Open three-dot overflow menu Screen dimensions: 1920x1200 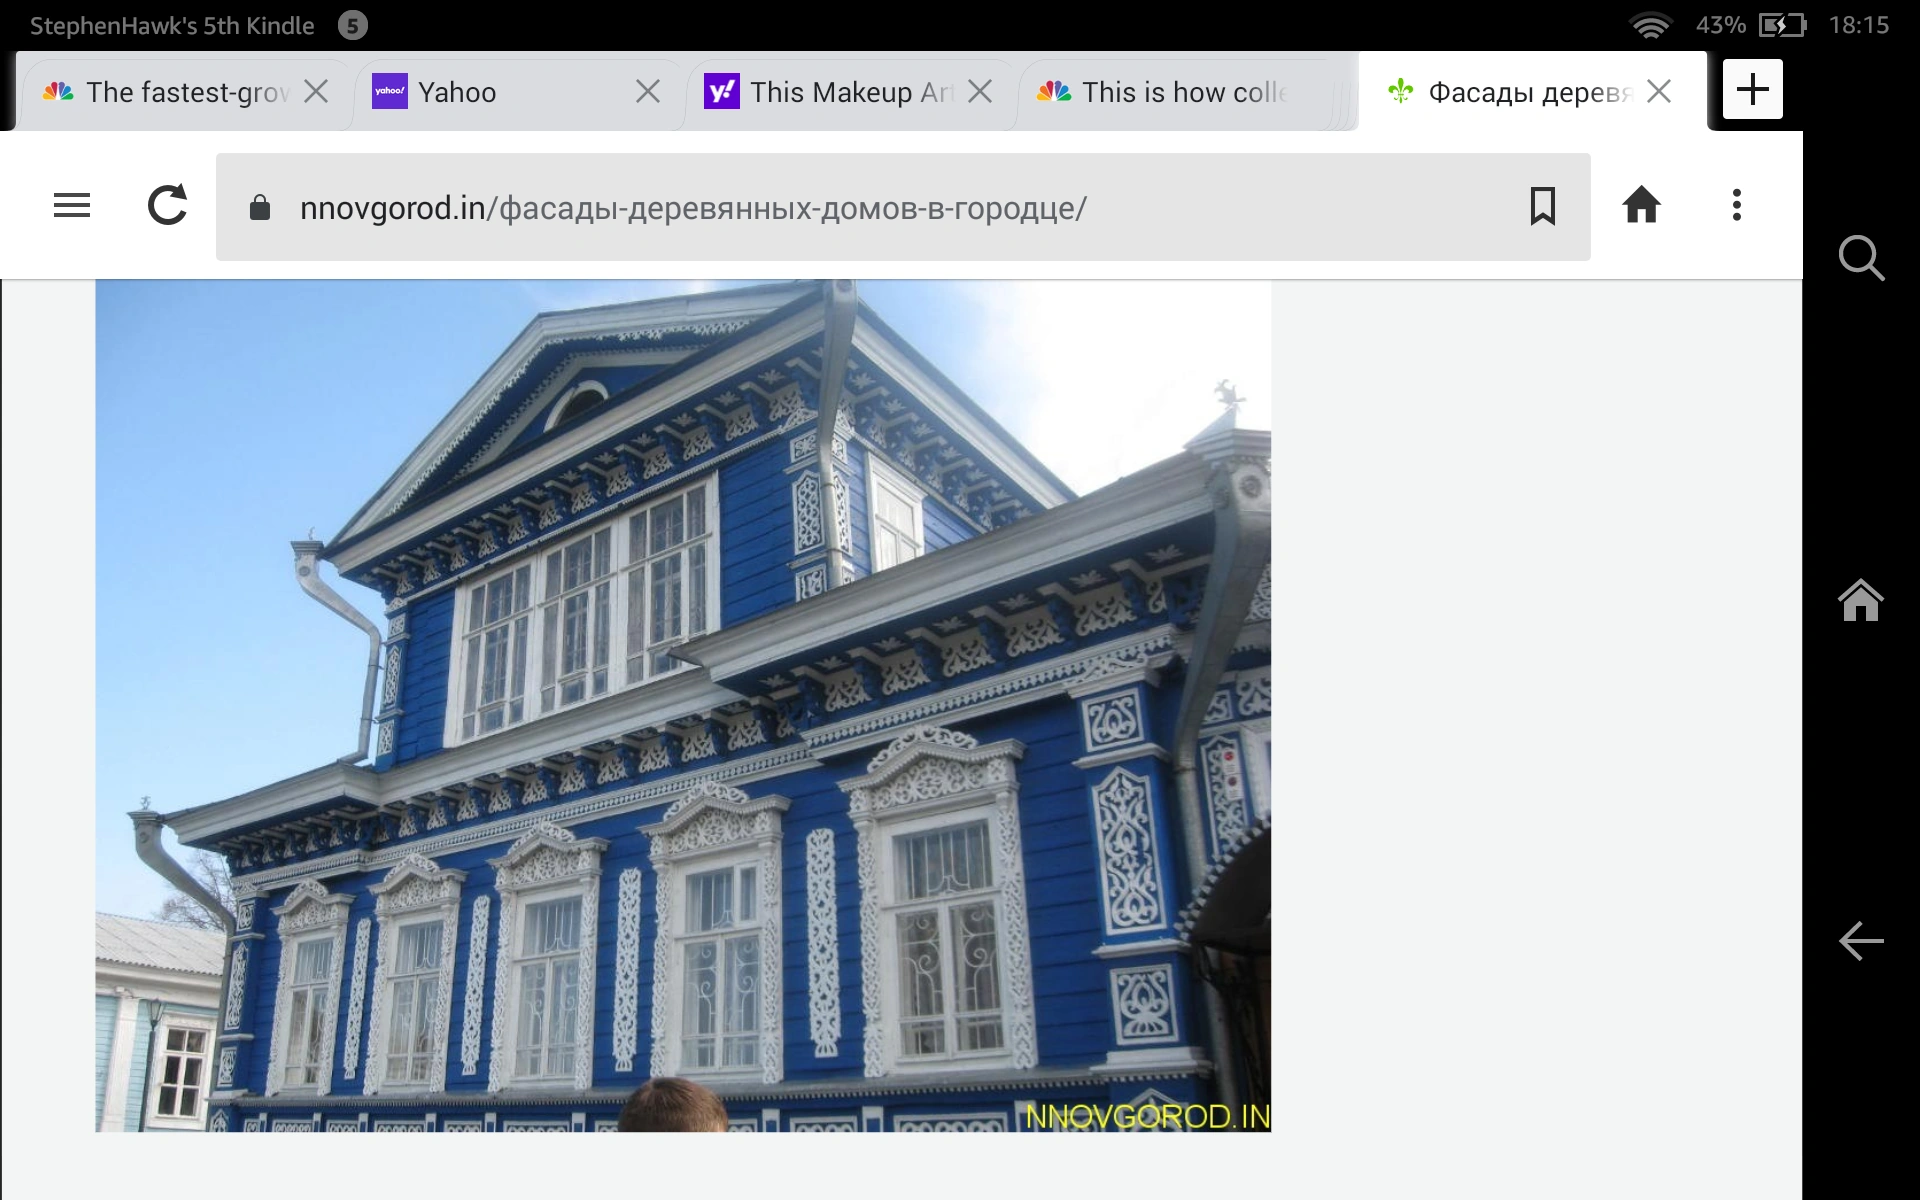1737,206
